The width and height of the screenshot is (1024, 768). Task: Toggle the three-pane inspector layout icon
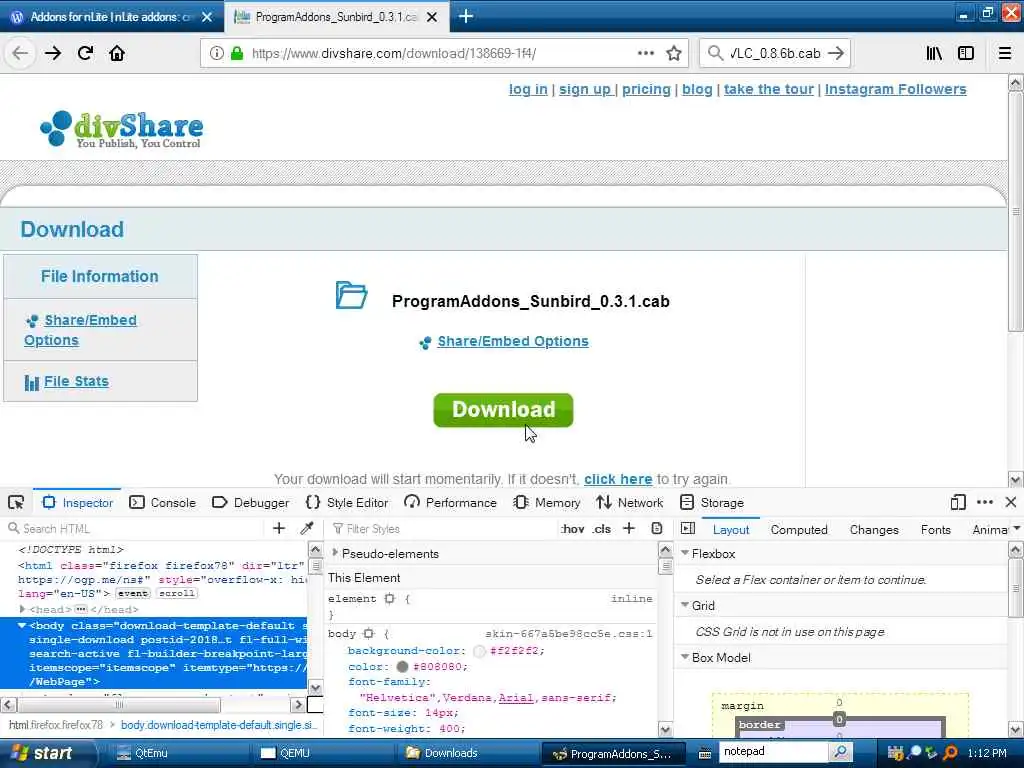[x=688, y=528]
